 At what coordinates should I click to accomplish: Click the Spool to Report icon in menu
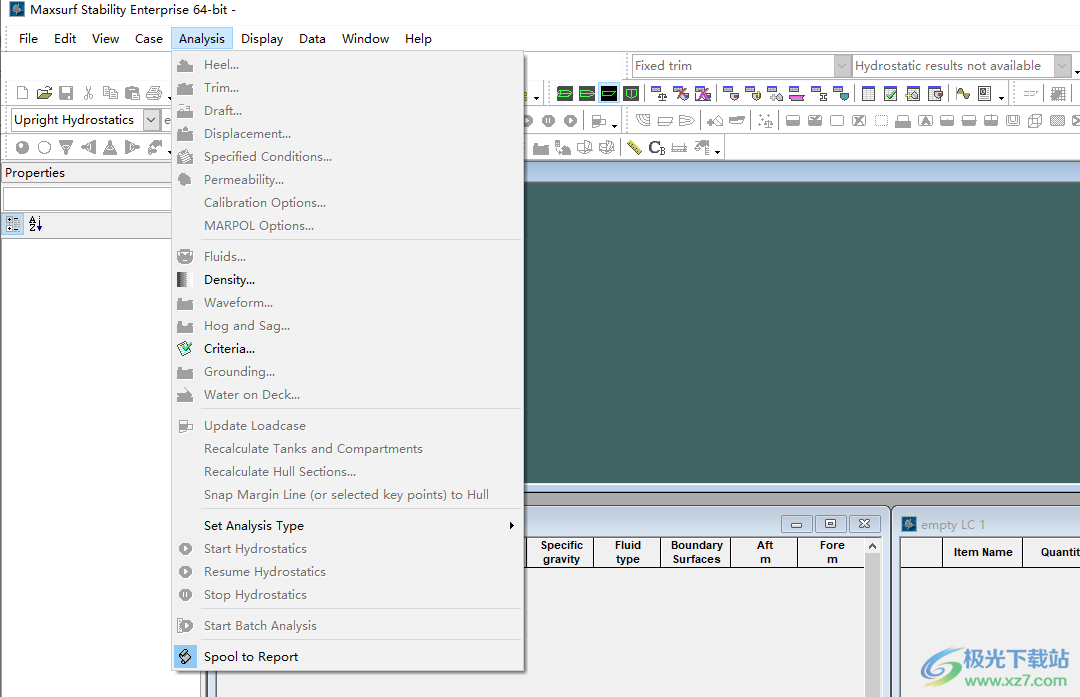tap(185, 656)
